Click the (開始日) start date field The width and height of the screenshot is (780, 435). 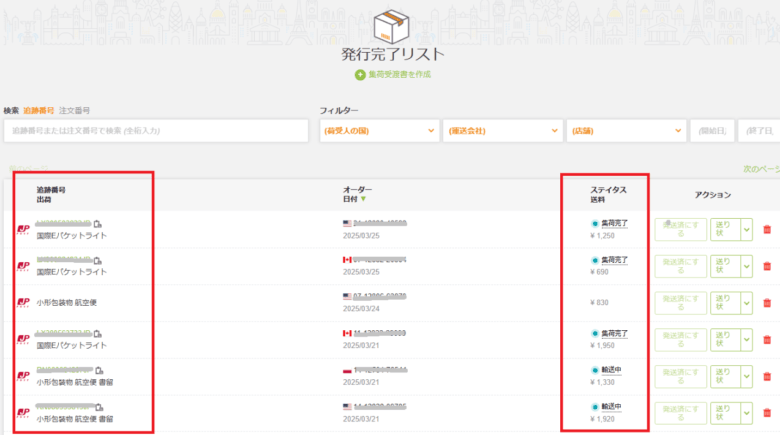tap(712, 131)
